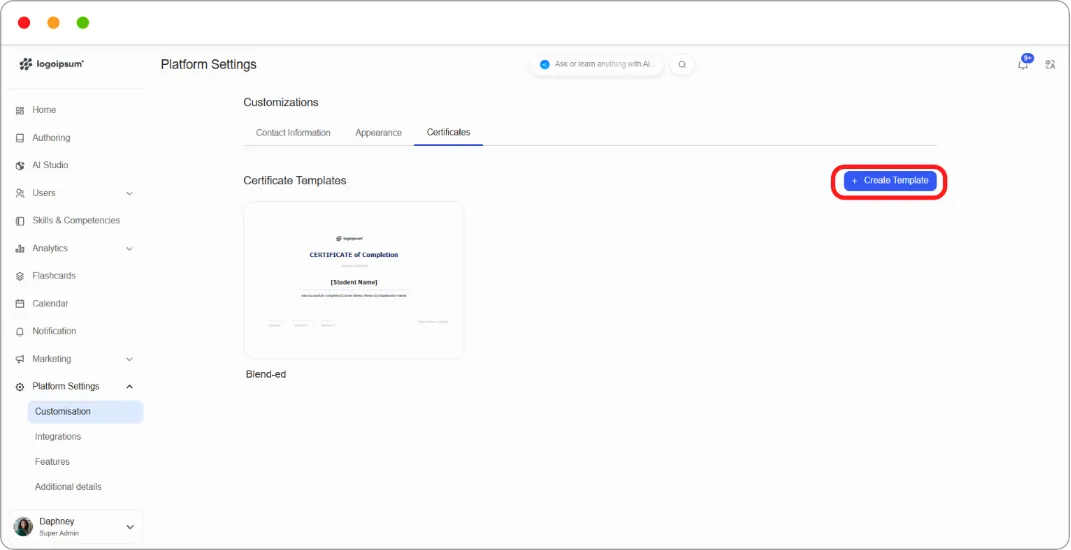The height and width of the screenshot is (550, 1071).
Task: Open the Blend-ed certificate thumbnail
Action: tap(354, 280)
